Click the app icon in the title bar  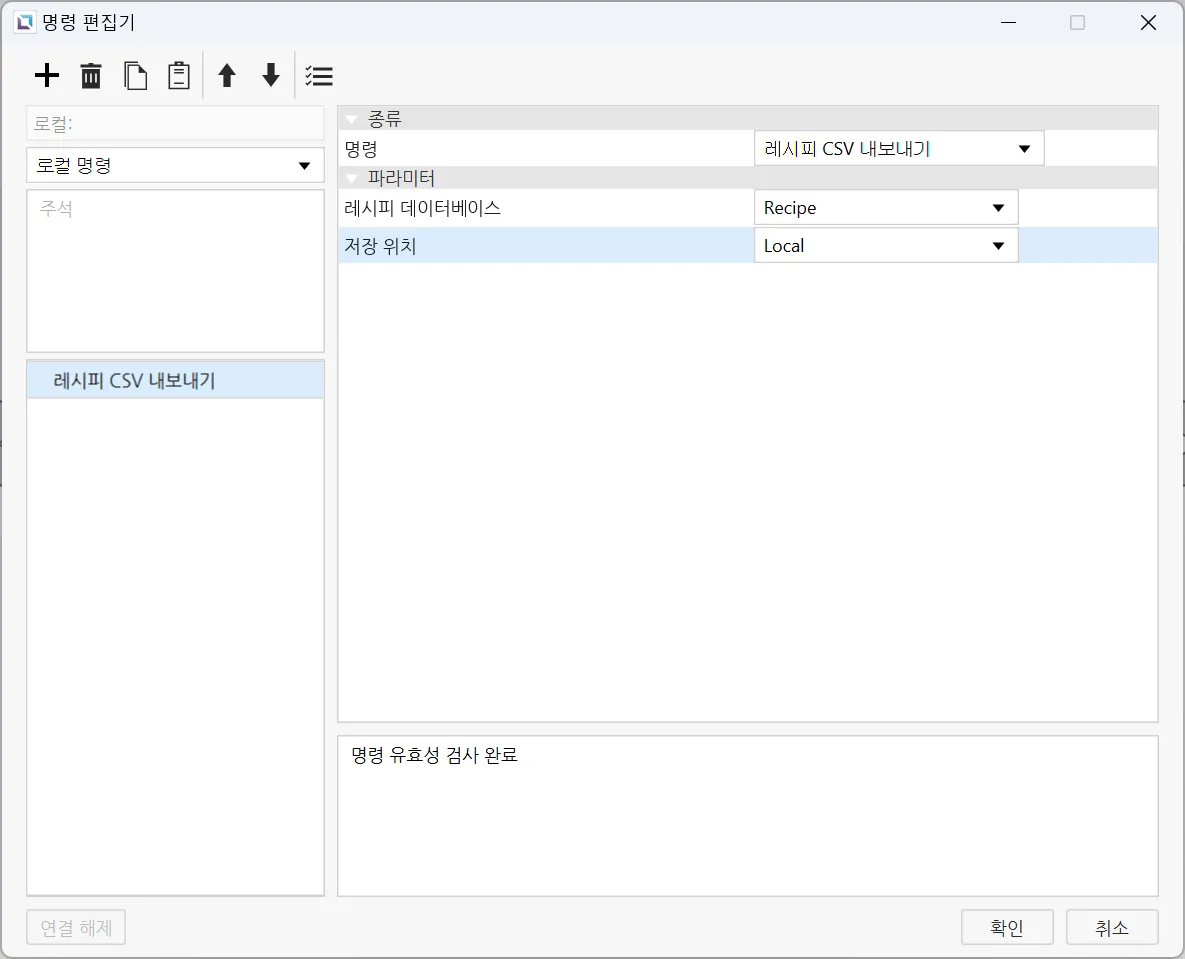tap(25, 22)
